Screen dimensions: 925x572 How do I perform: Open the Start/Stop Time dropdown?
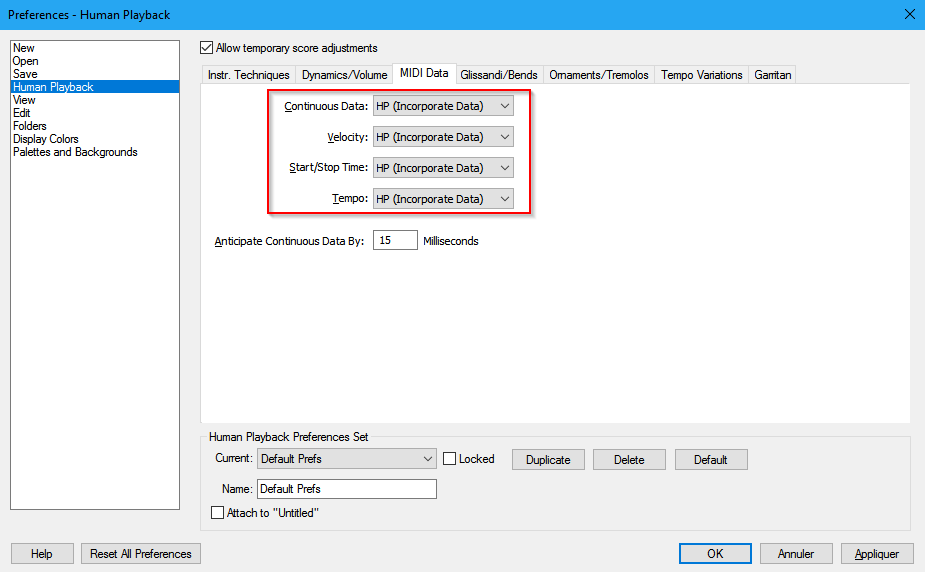pyautogui.click(x=443, y=168)
